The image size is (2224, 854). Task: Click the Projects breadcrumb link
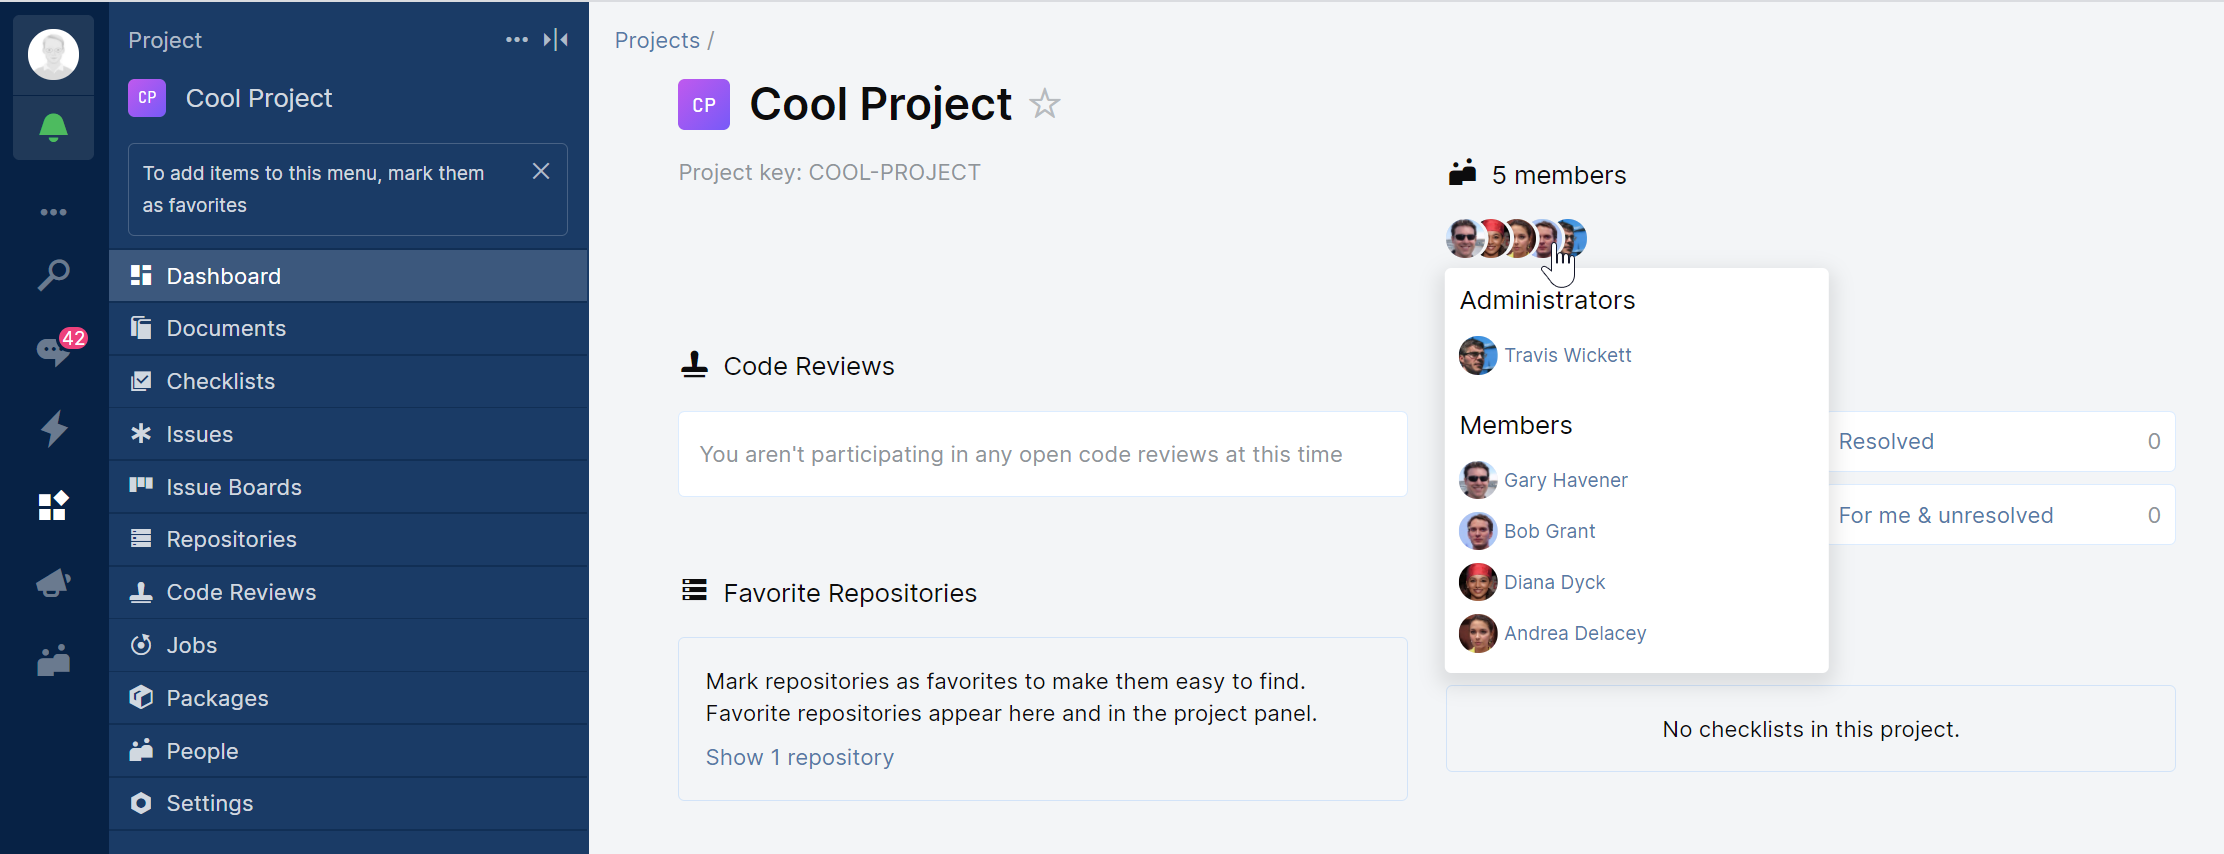[x=657, y=41]
